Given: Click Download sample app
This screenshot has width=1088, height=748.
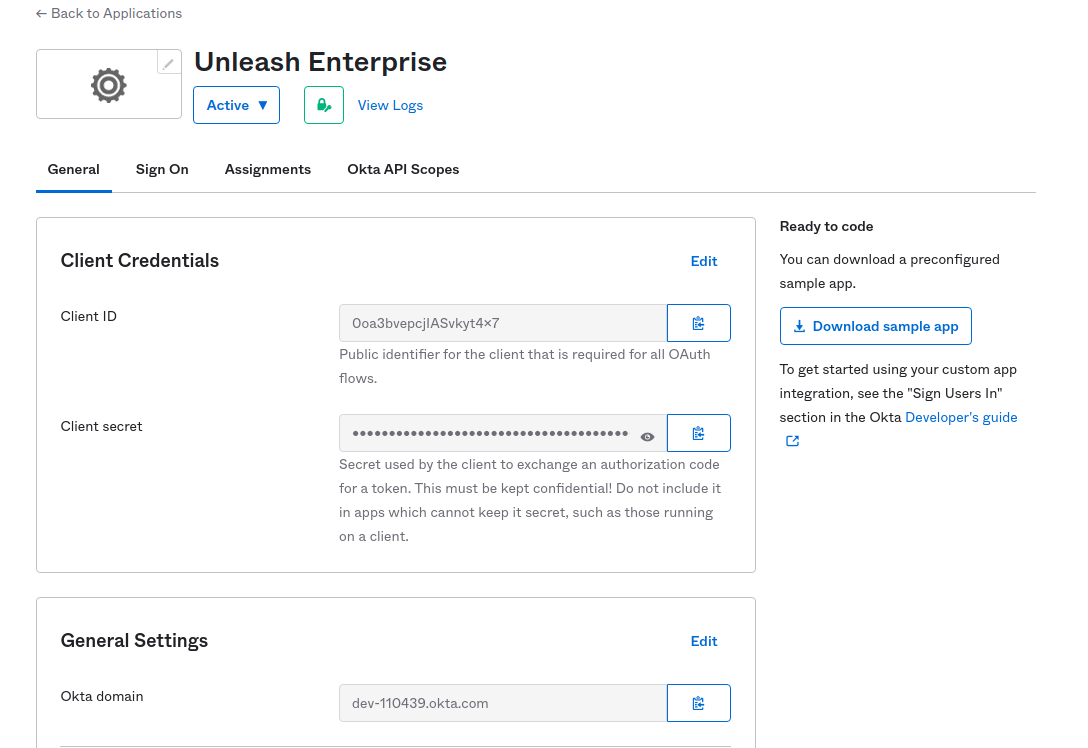Looking at the screenshot, I should [x=875, y=326].
